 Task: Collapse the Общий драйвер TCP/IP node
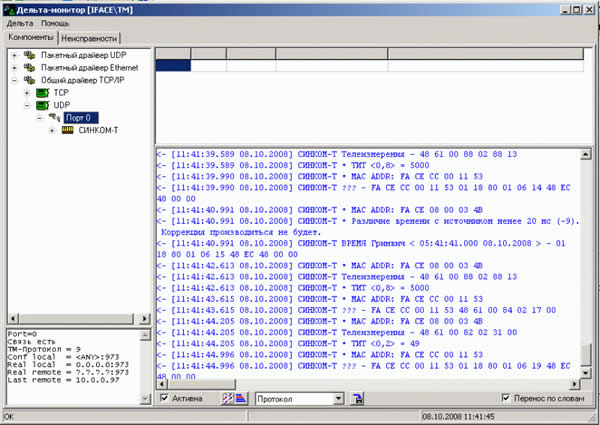point(14,79)
